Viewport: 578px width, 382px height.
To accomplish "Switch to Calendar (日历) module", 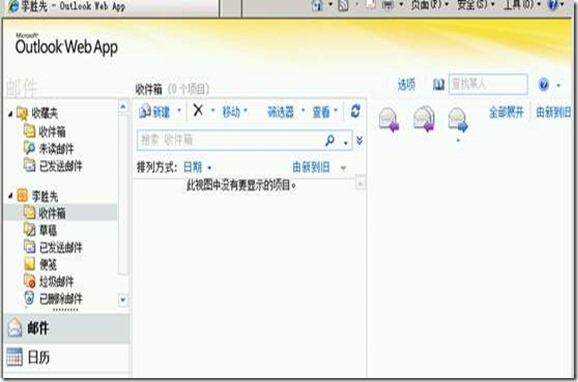I will (66, 357).
